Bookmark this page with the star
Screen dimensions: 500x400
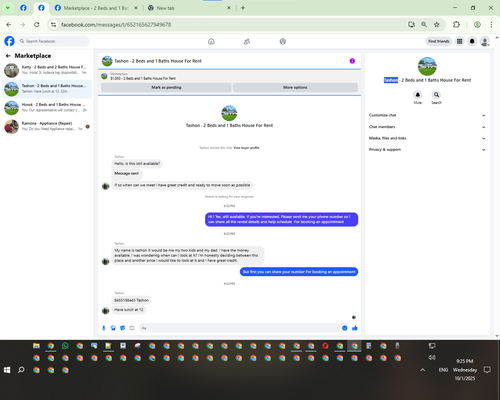pyautogui.click(x=437, y=24)
